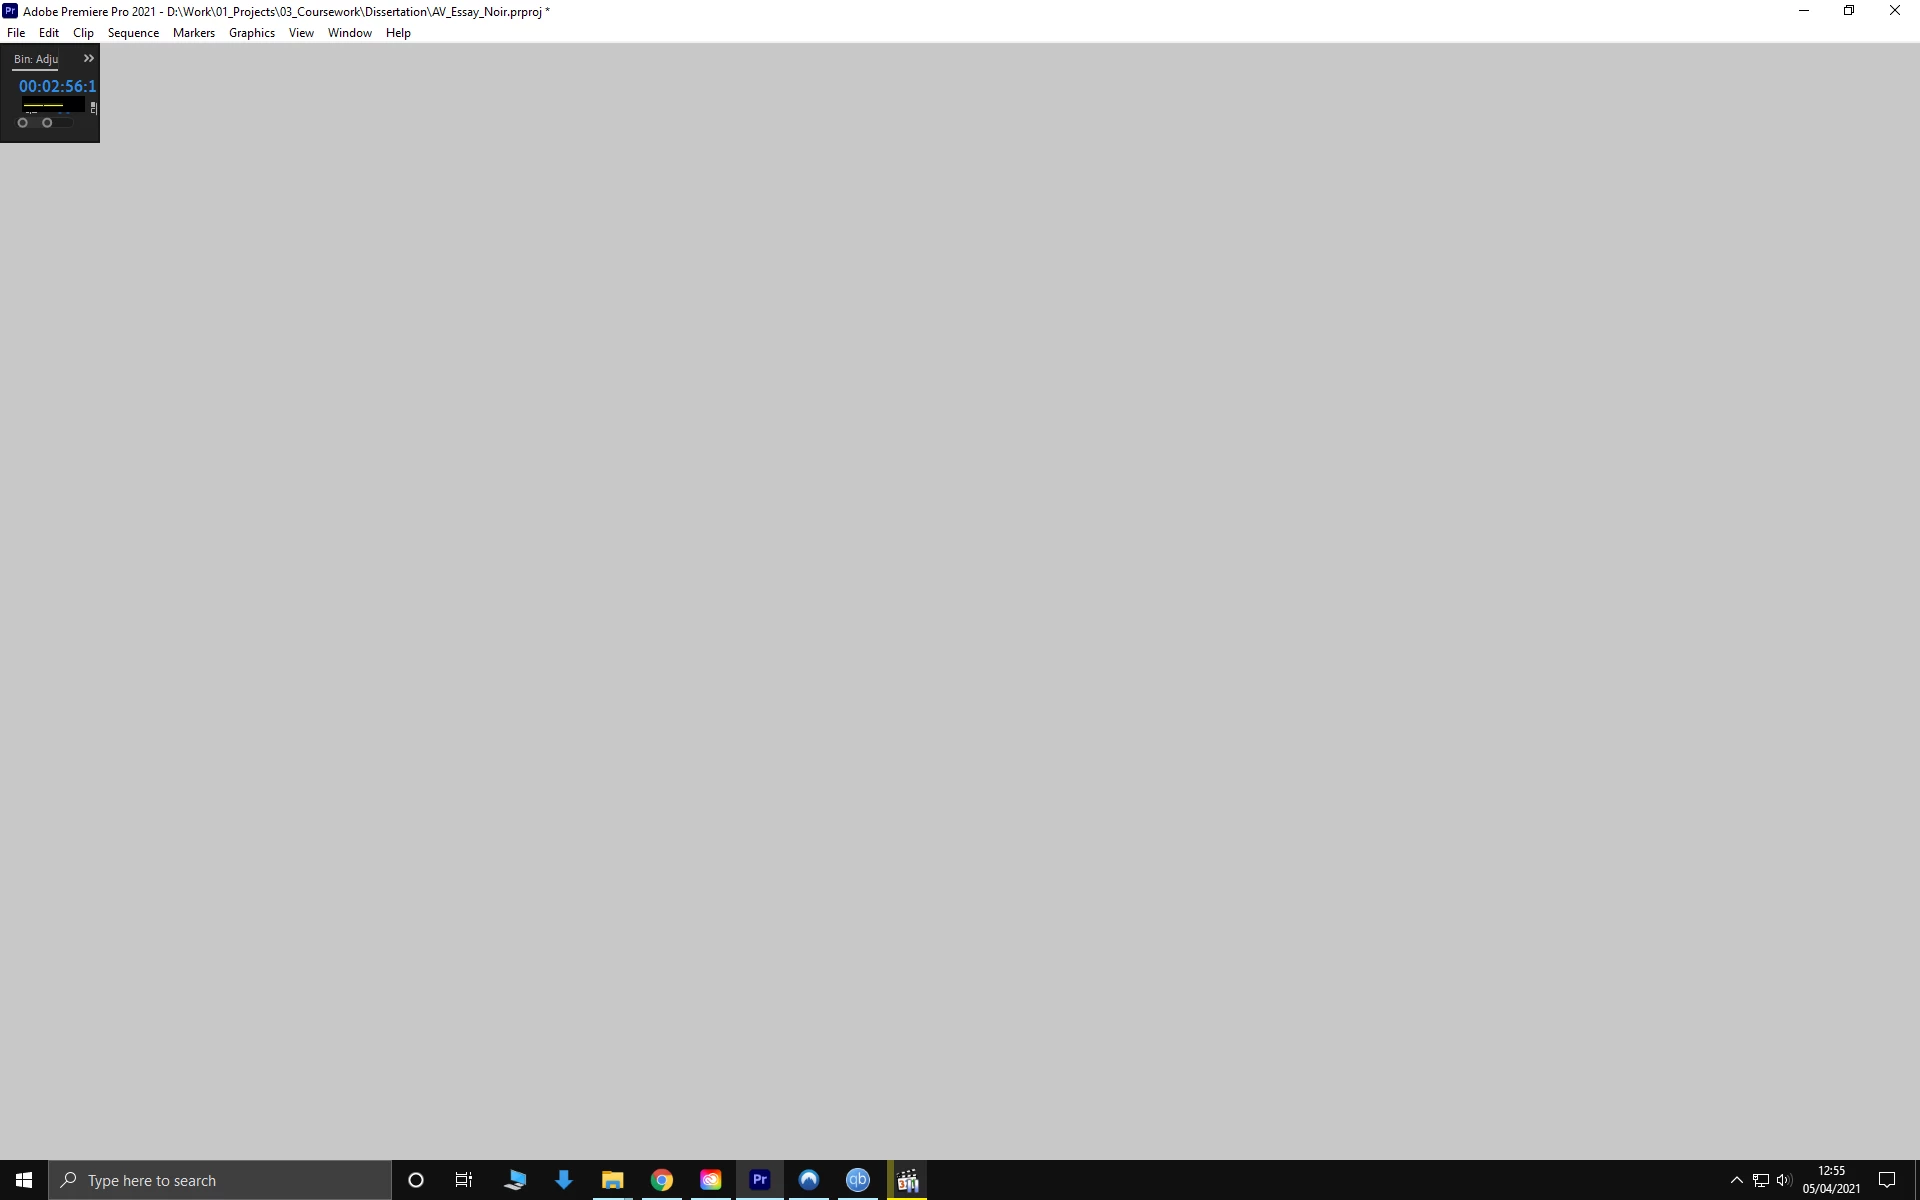
Task: Click the blue download arrow taskbar icon
Action: (564, 1180)
